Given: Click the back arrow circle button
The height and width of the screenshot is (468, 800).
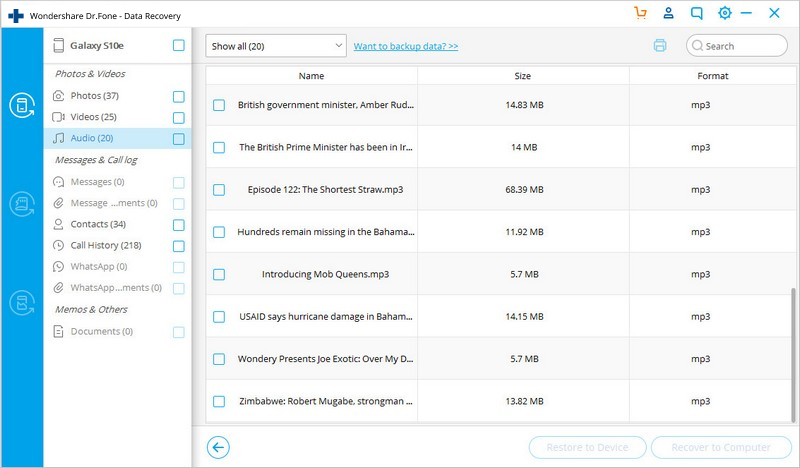Looking at the screenshot, I should [218, 448].
